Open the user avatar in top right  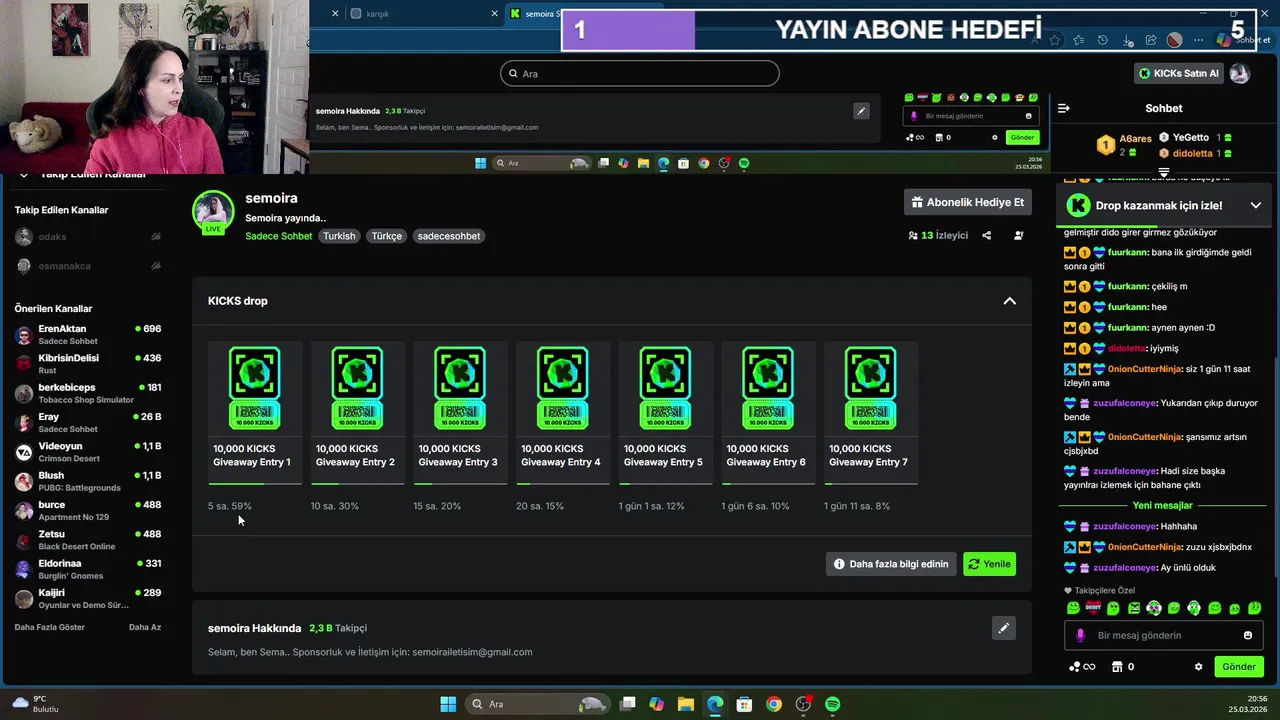pos(1239,73)
